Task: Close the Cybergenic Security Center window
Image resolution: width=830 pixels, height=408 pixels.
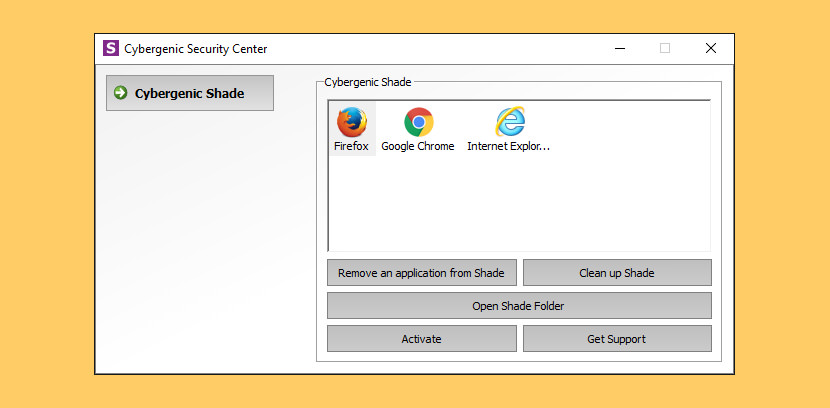Action: tap(711, 49)
